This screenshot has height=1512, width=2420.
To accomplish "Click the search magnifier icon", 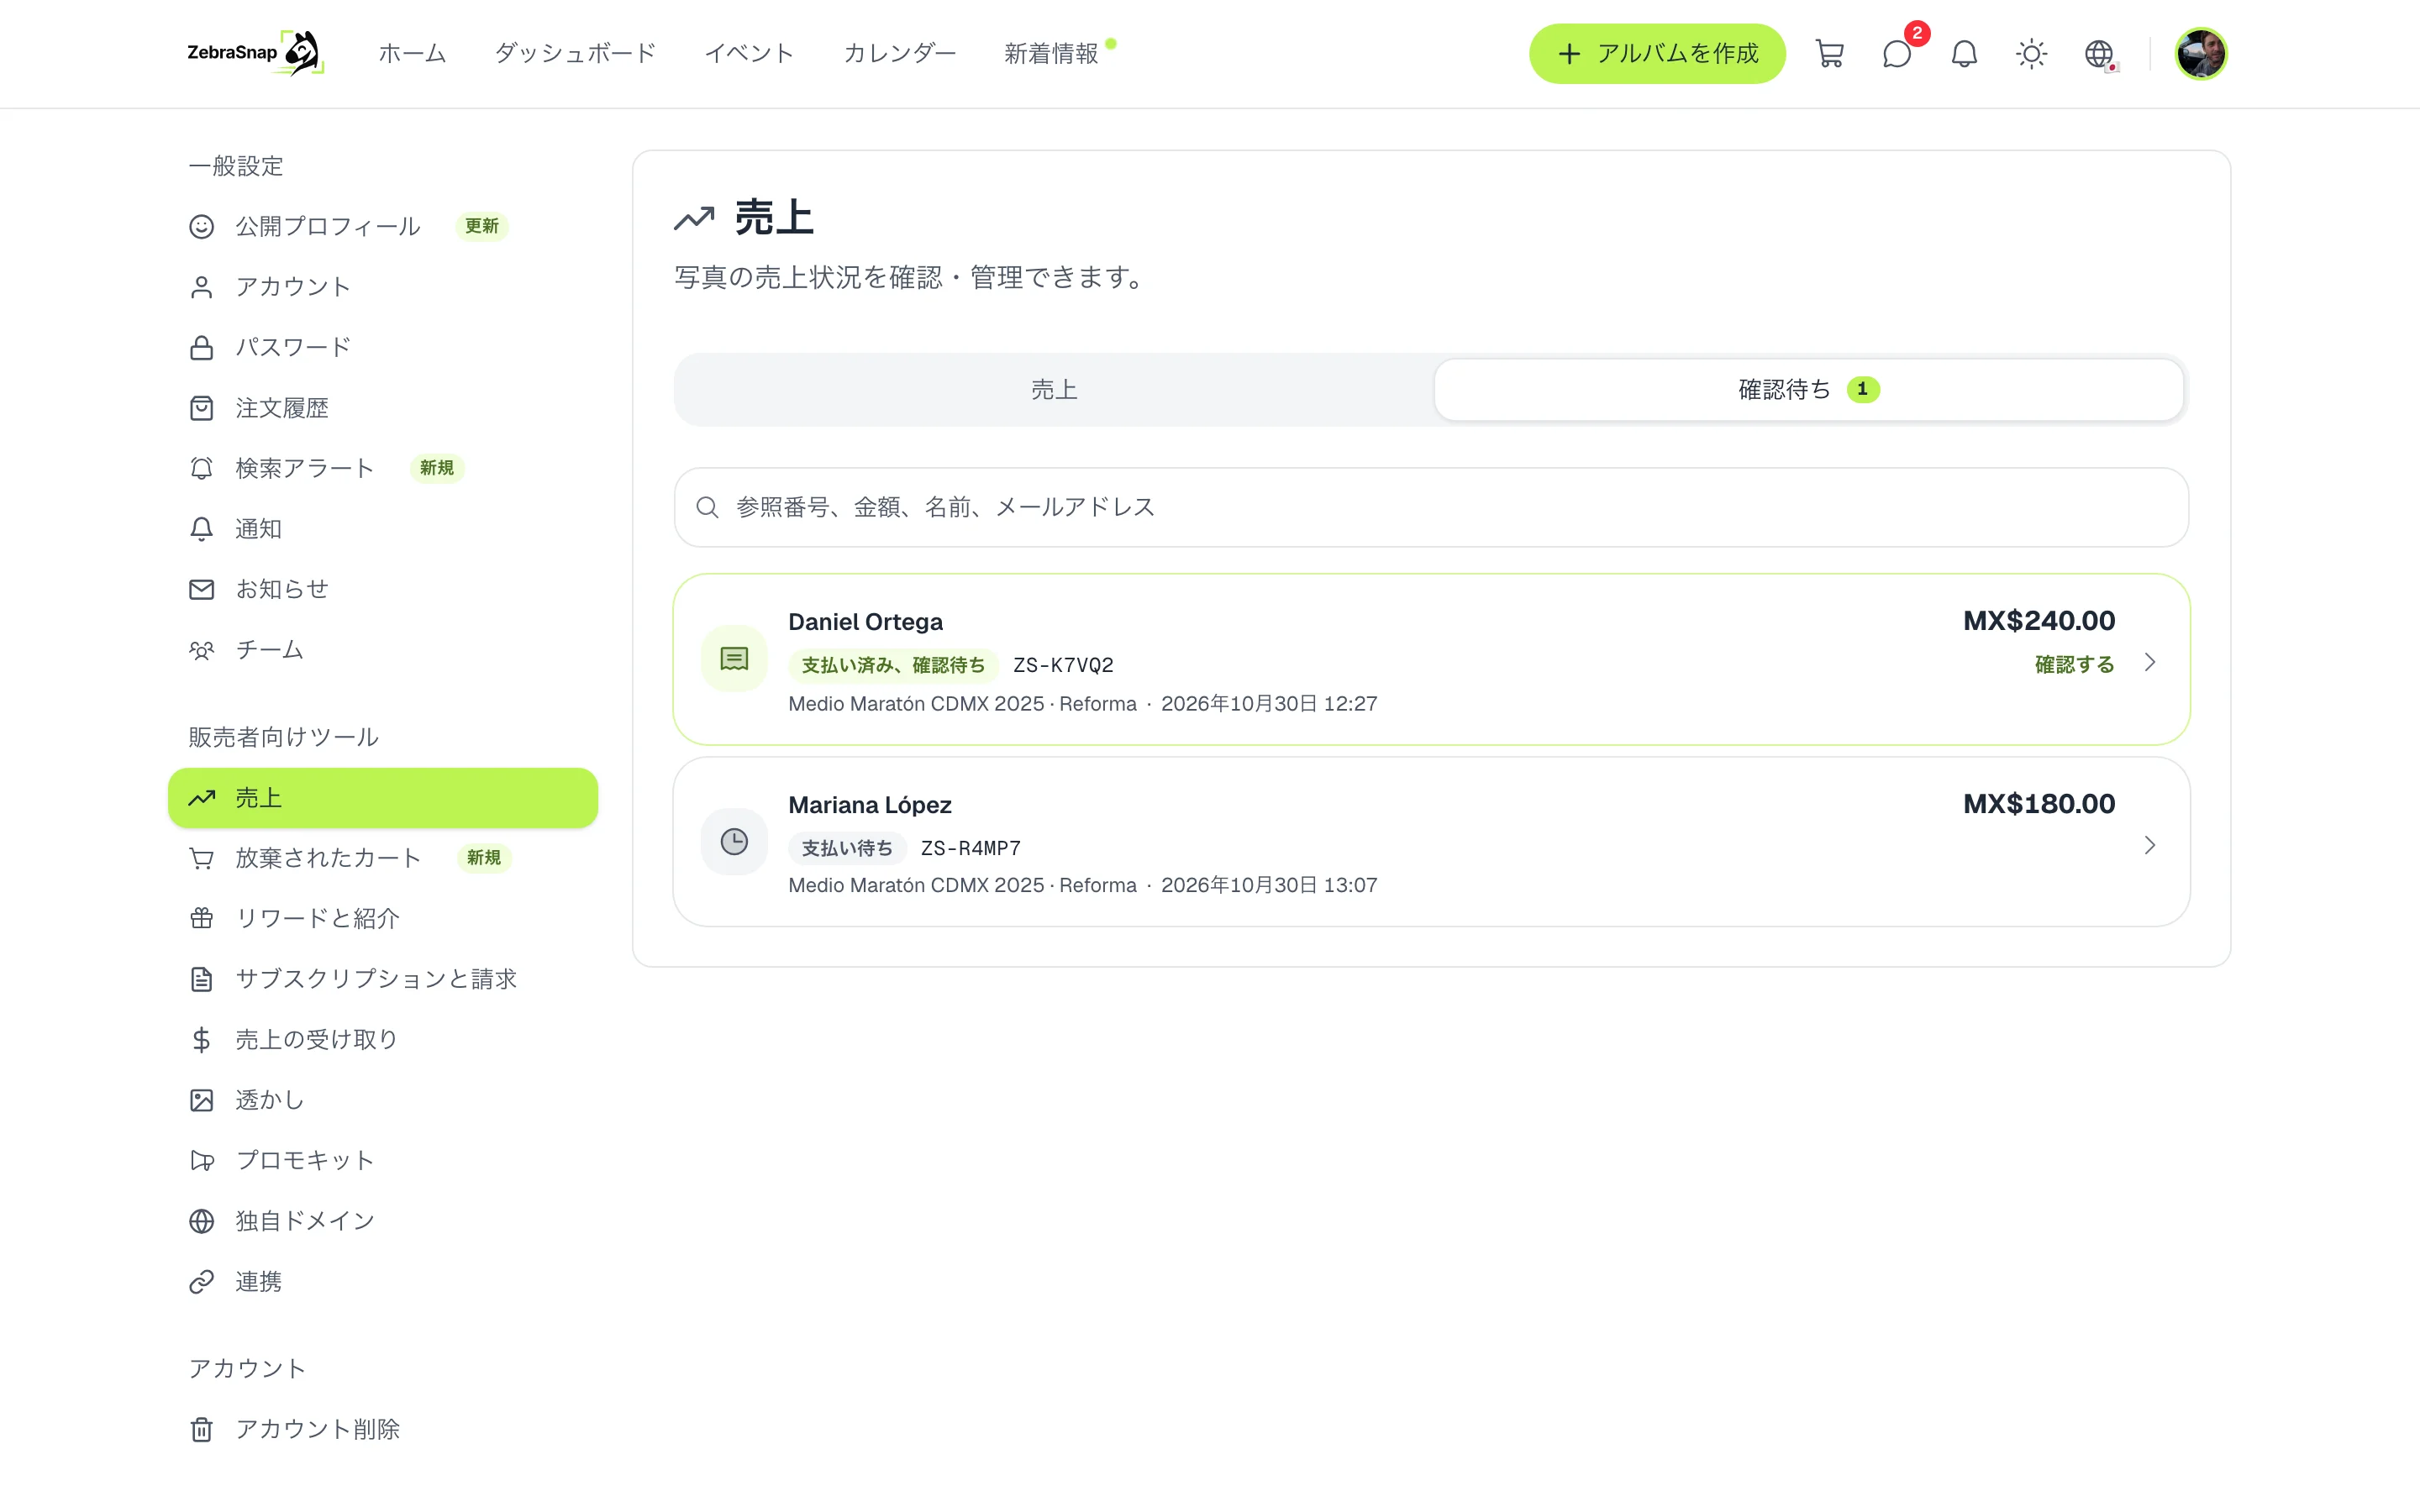I will 707,507.
